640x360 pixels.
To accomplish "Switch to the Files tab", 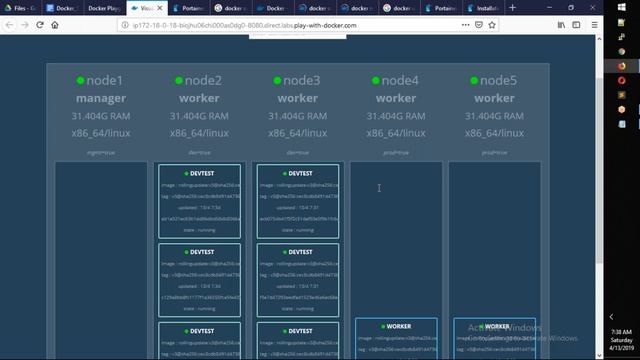I will pyautogui.click(x=20, y=8).
